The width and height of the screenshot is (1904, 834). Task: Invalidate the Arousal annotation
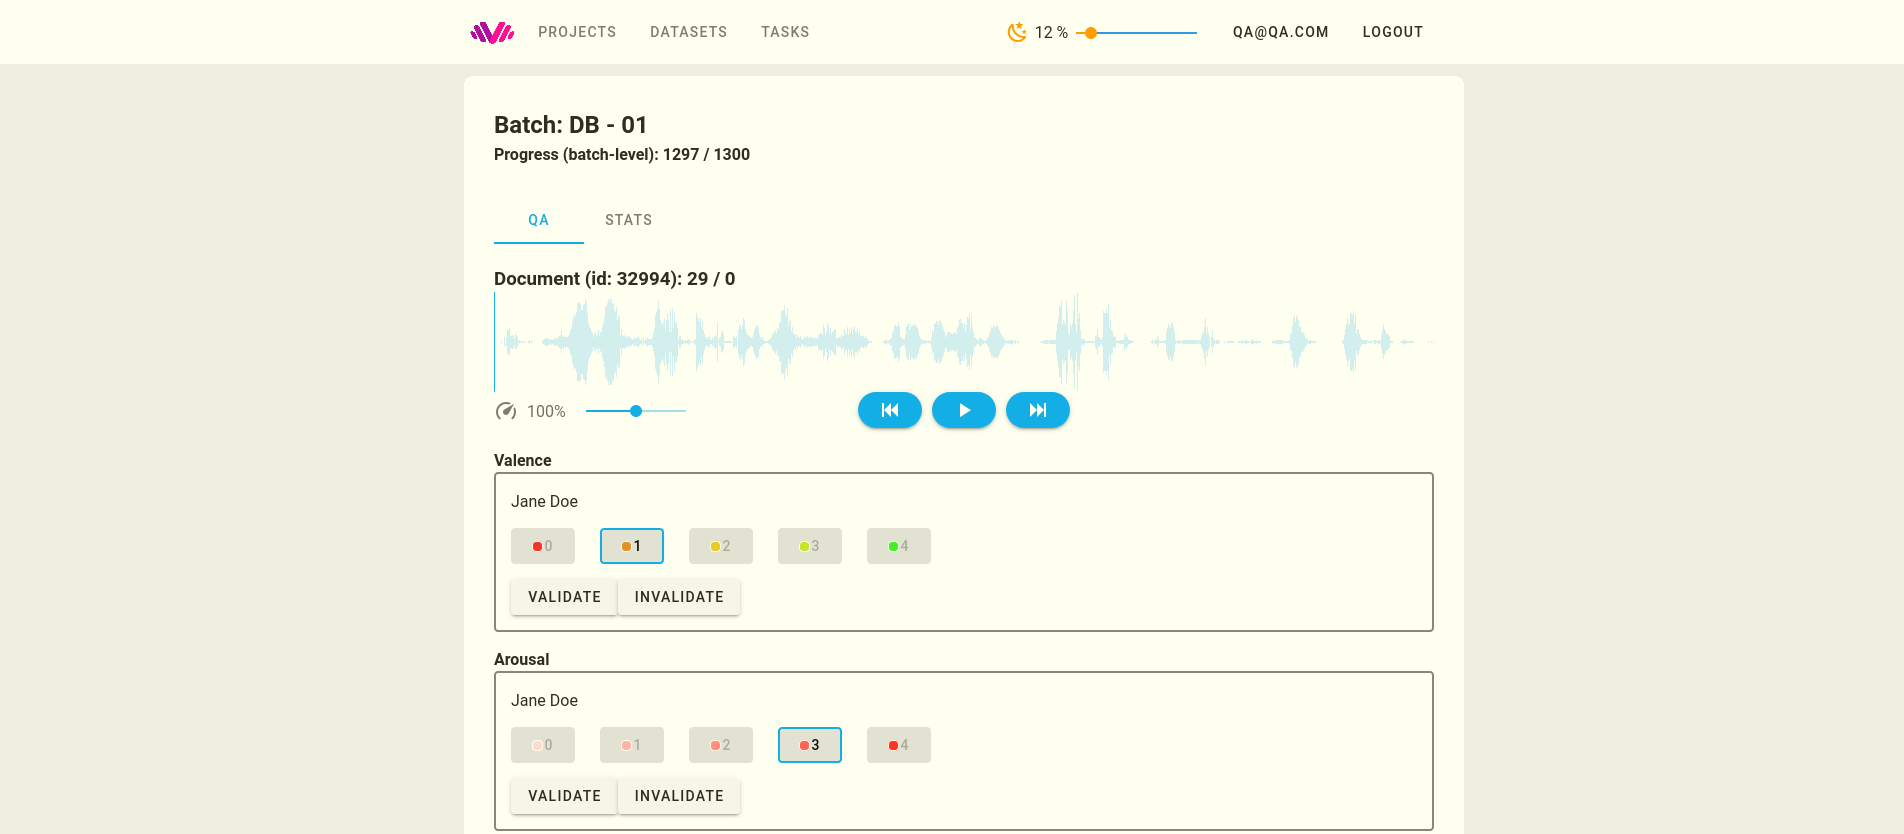click(679, 796)
